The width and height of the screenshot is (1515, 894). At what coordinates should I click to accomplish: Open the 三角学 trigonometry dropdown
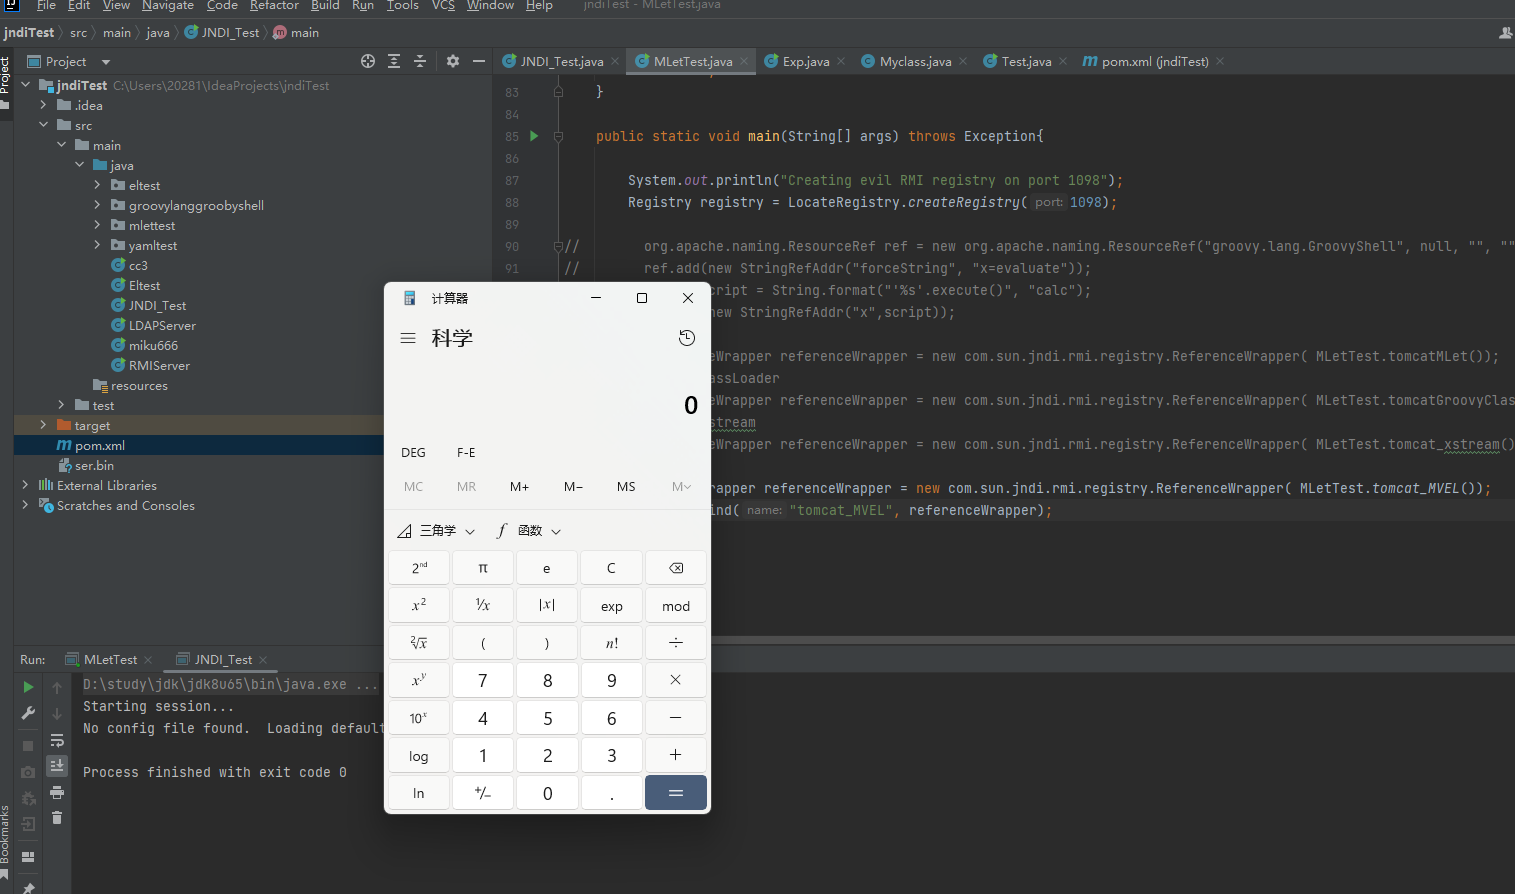coord(436,531)
